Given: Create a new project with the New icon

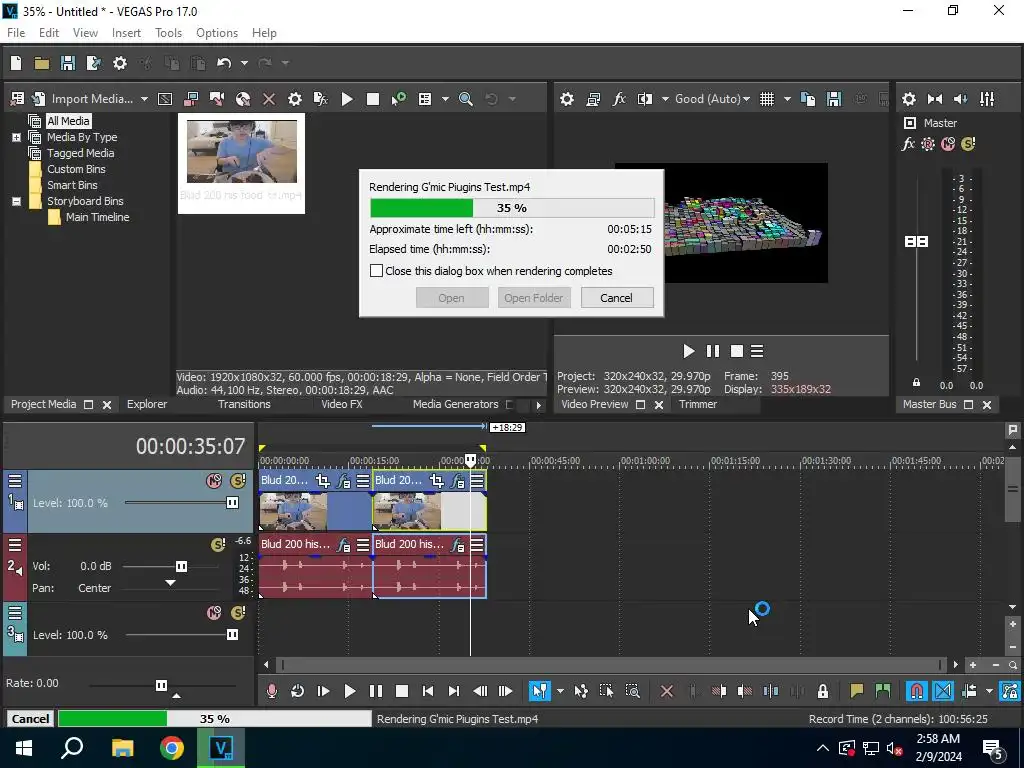Looking at the screenshot, I should click(x=16, y=63).
